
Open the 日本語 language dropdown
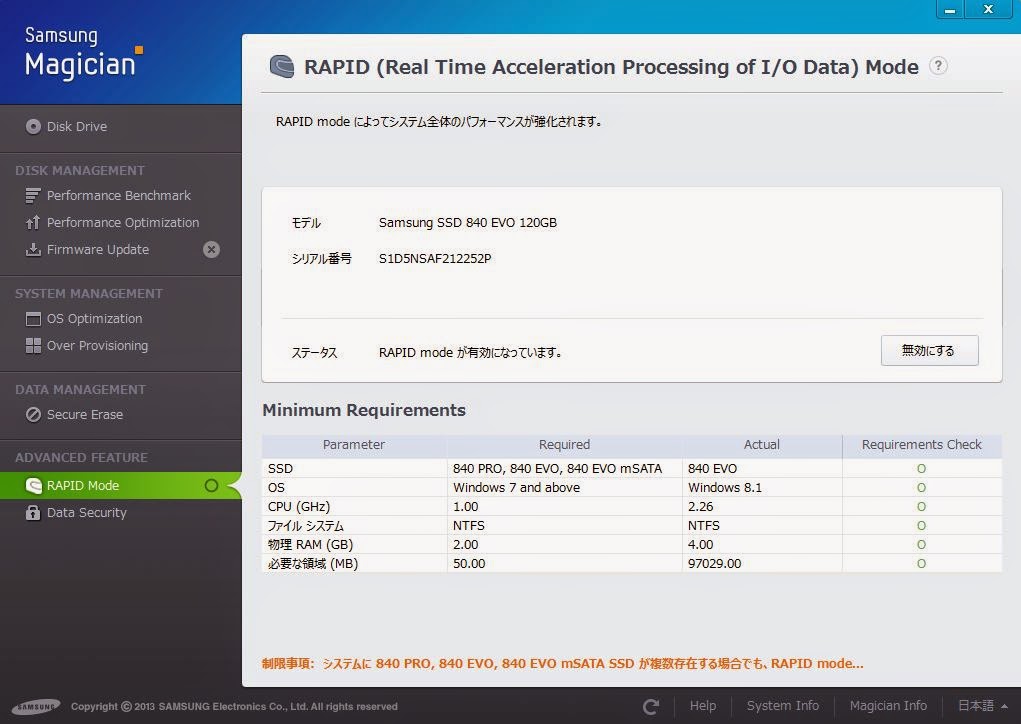(x=982, y=706)
